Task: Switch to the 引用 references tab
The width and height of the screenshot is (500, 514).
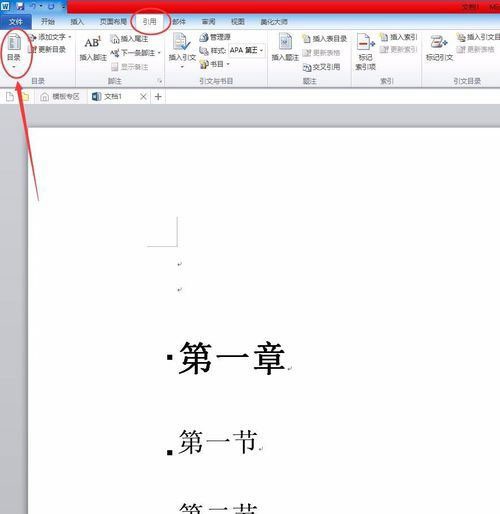Action: 149,22
